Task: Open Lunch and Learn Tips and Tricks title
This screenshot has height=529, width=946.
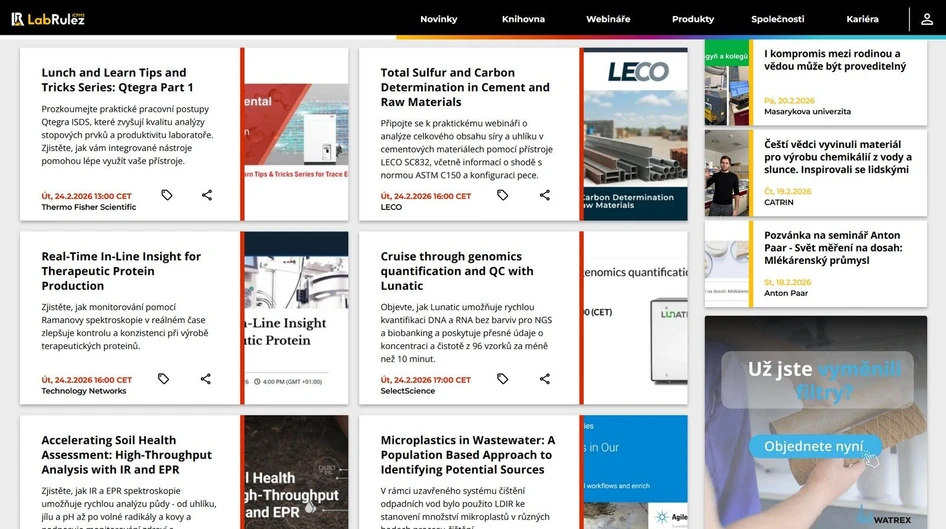Action: 118,80
